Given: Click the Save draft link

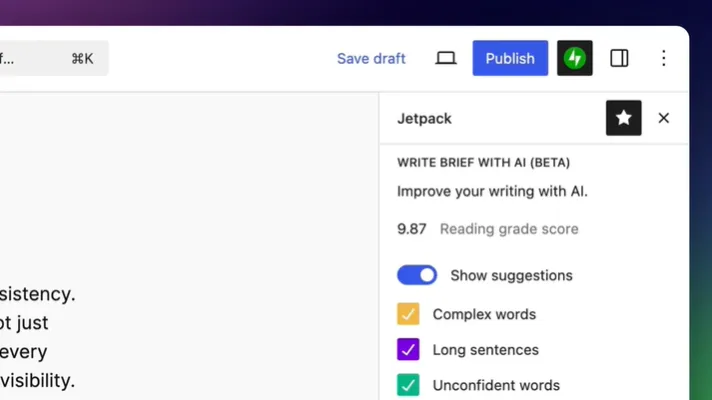Looking at the screenshot, I should [x=371, y=58].
